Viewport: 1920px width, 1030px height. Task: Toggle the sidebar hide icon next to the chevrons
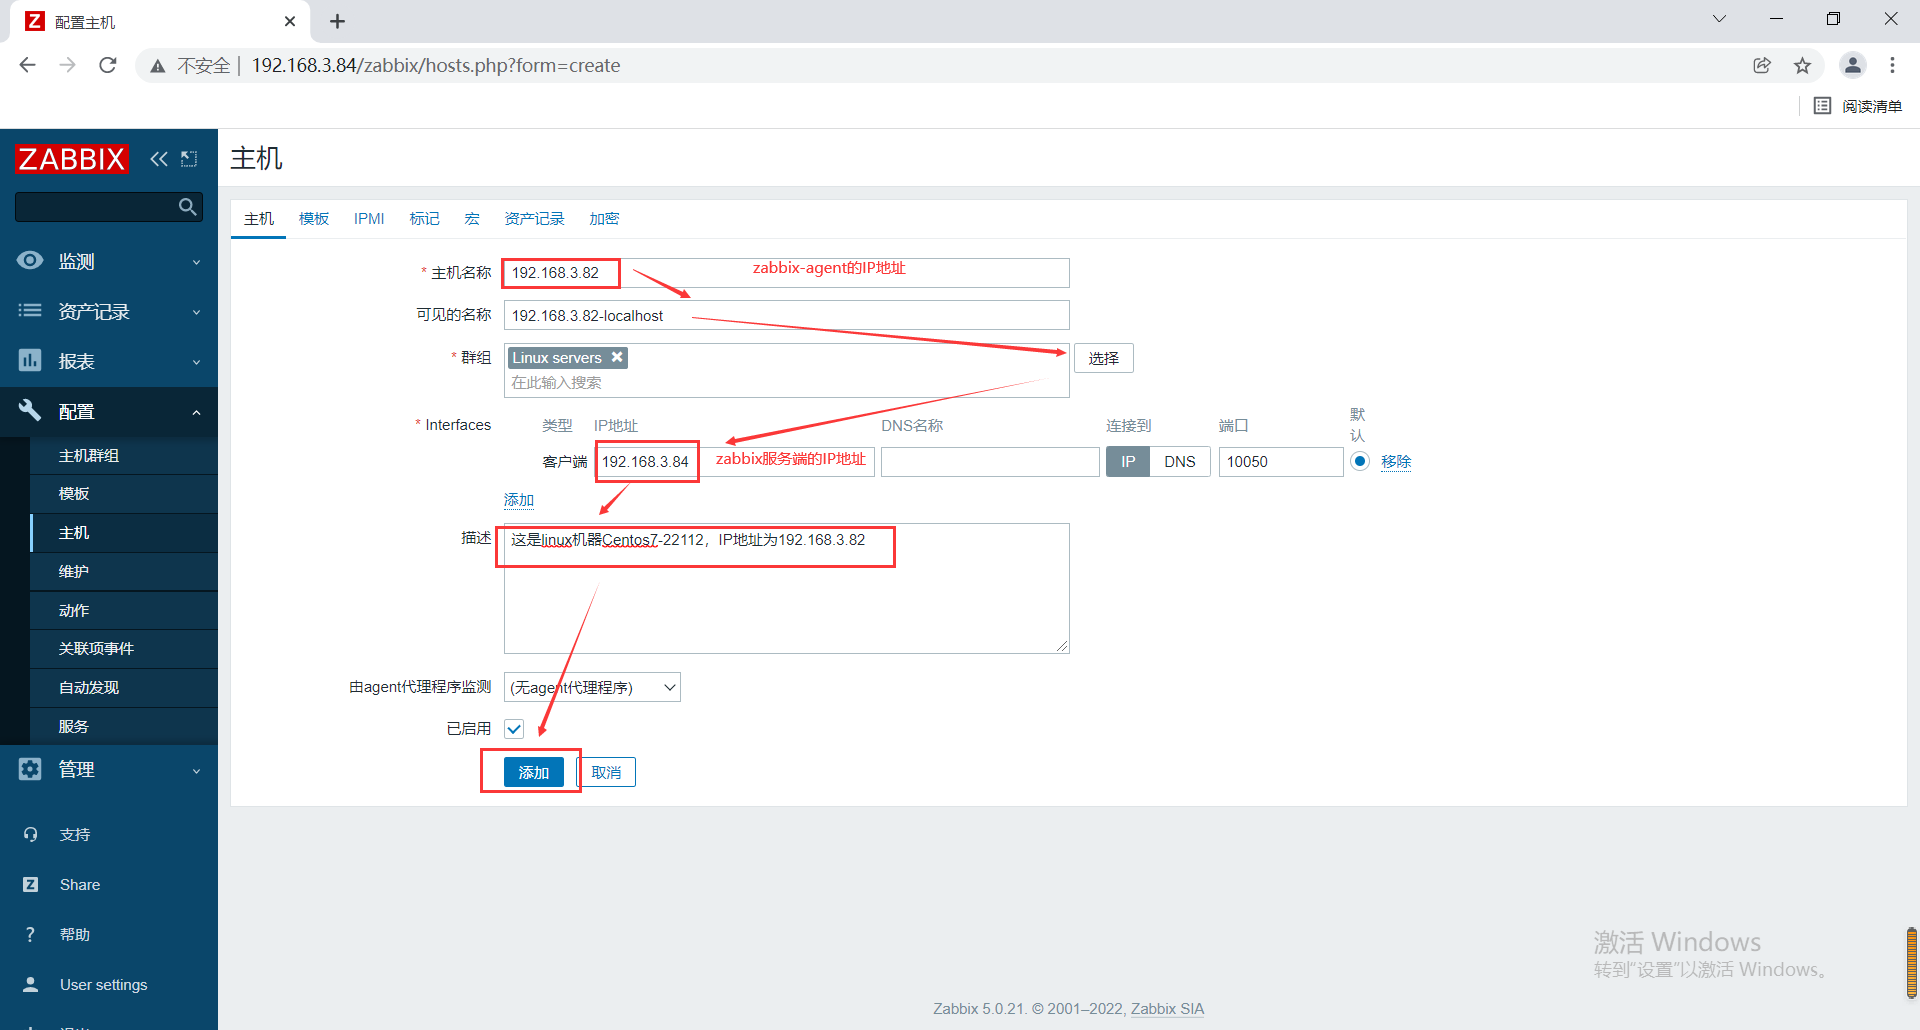[189, 159]
